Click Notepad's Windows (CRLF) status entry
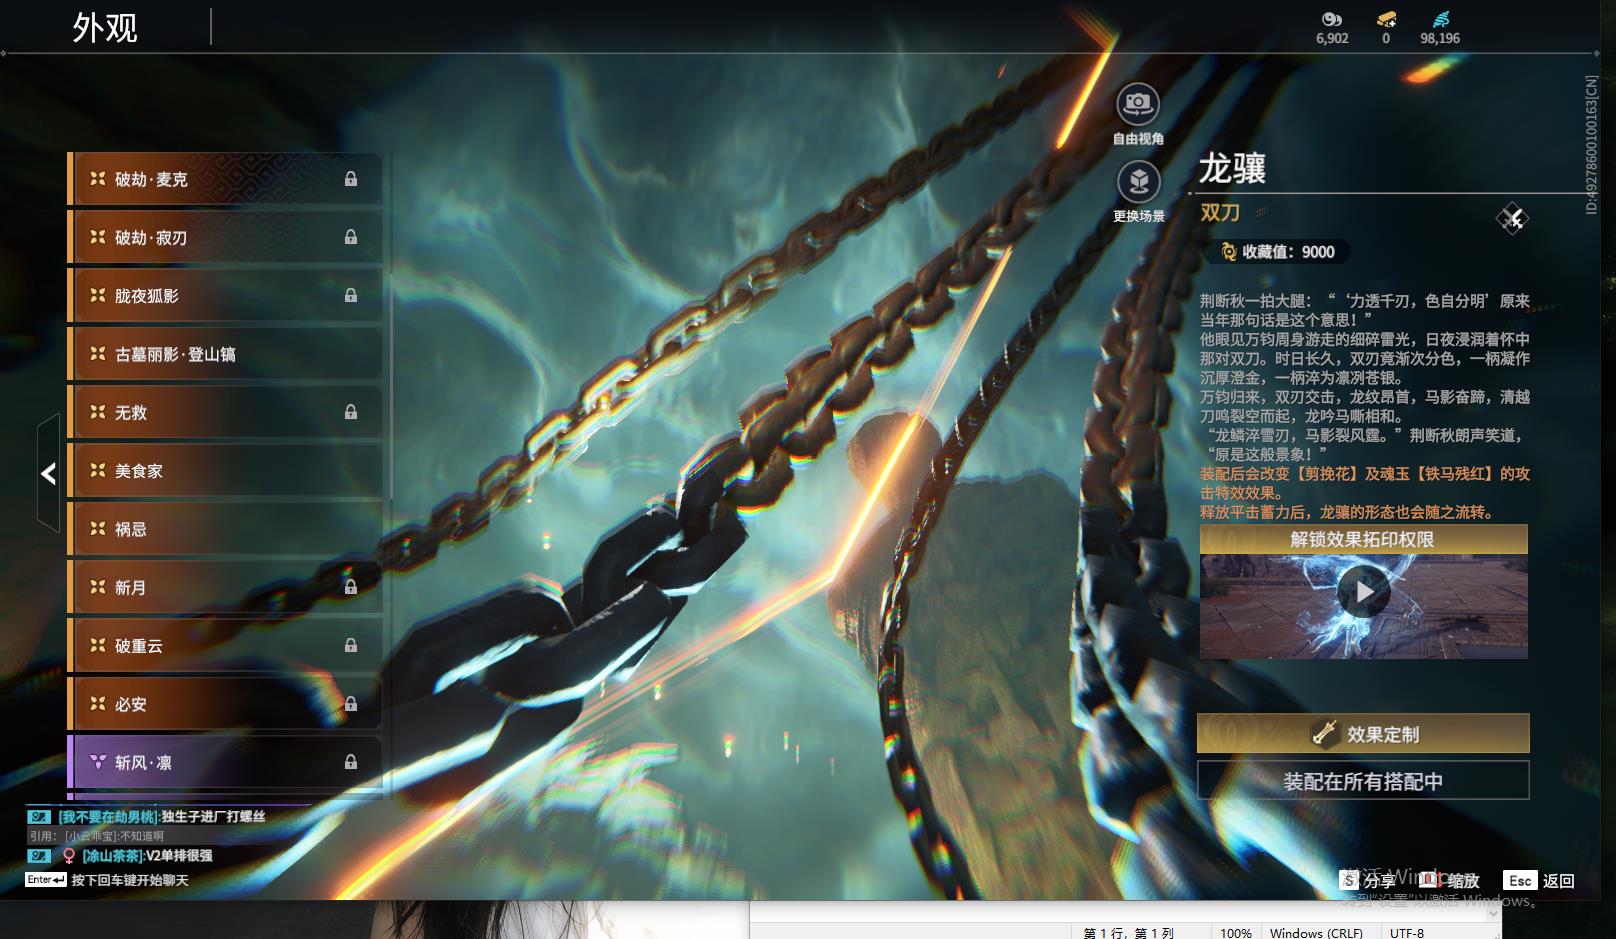 pos(1316,932)
